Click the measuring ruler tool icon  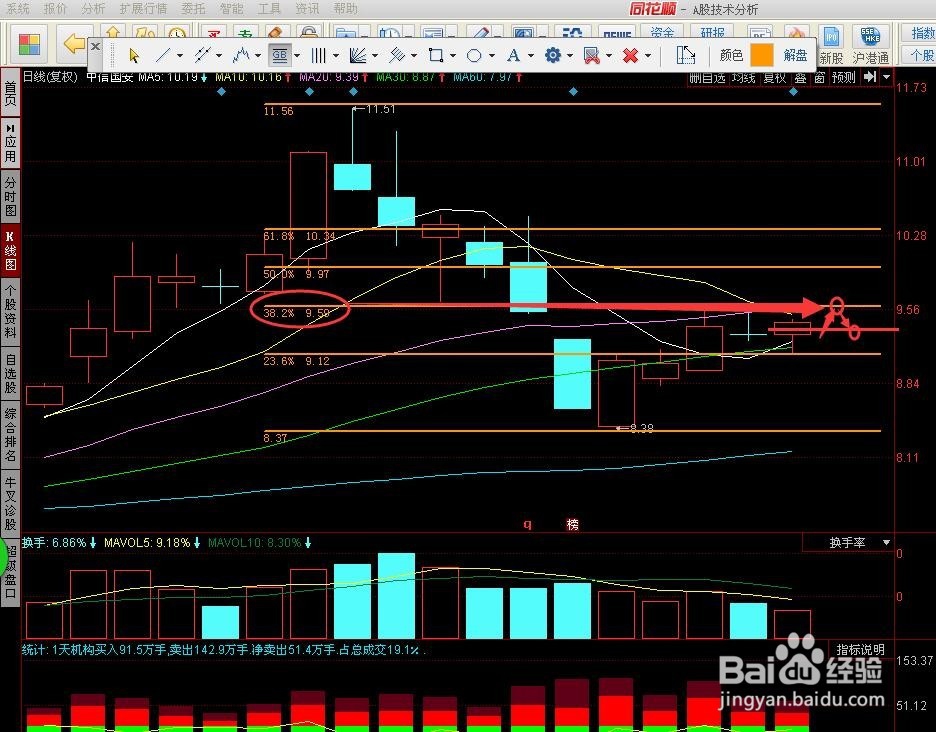point(685,56)
